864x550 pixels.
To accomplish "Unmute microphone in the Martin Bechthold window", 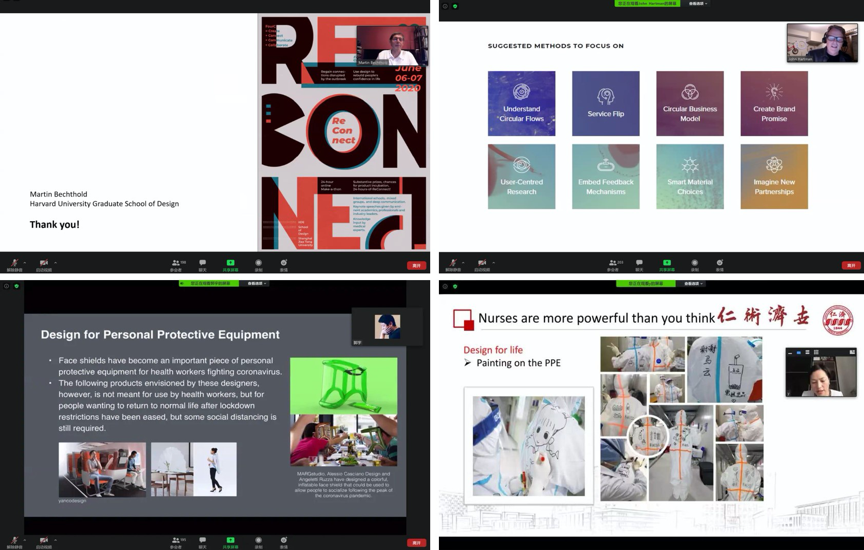I will point(14,264).
